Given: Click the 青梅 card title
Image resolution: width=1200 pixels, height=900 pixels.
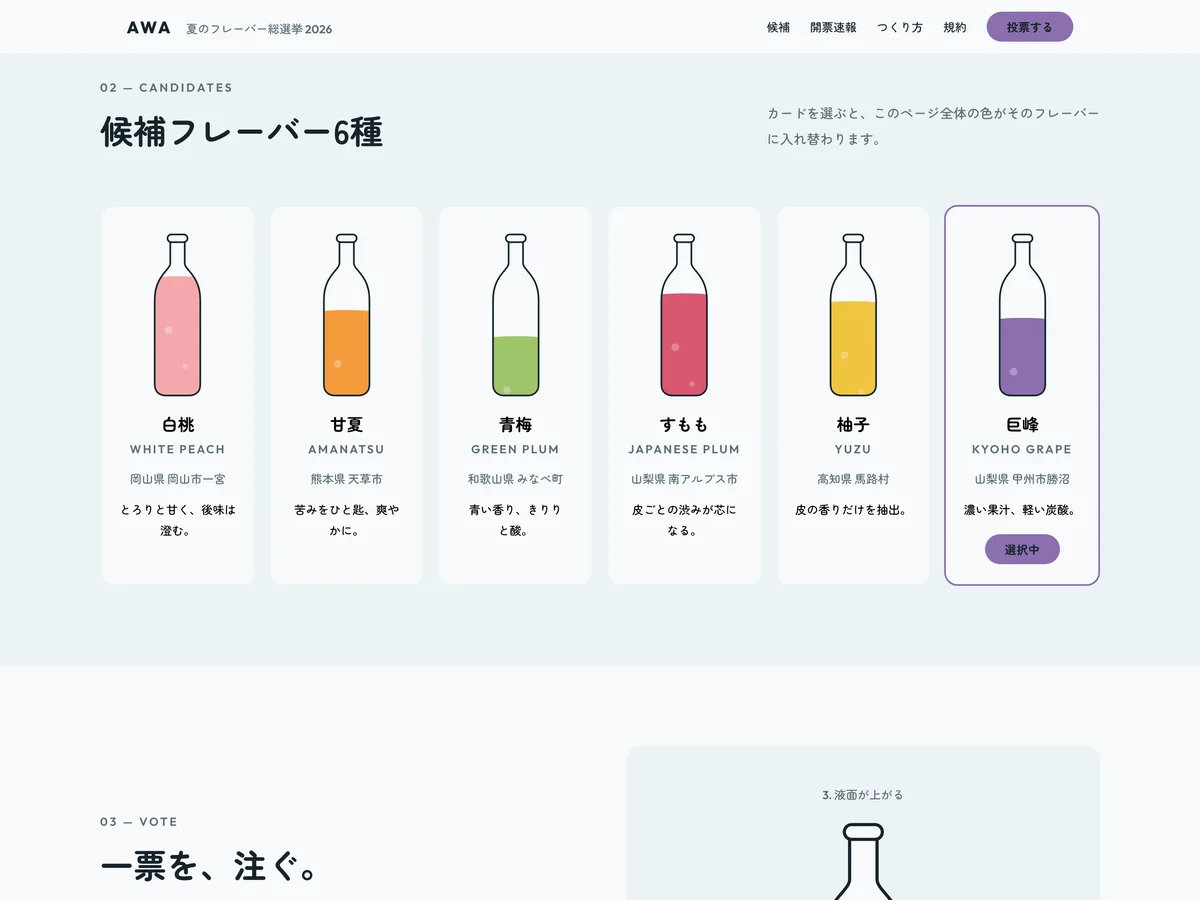Looking at the screenshot, I should coord(516,424).
